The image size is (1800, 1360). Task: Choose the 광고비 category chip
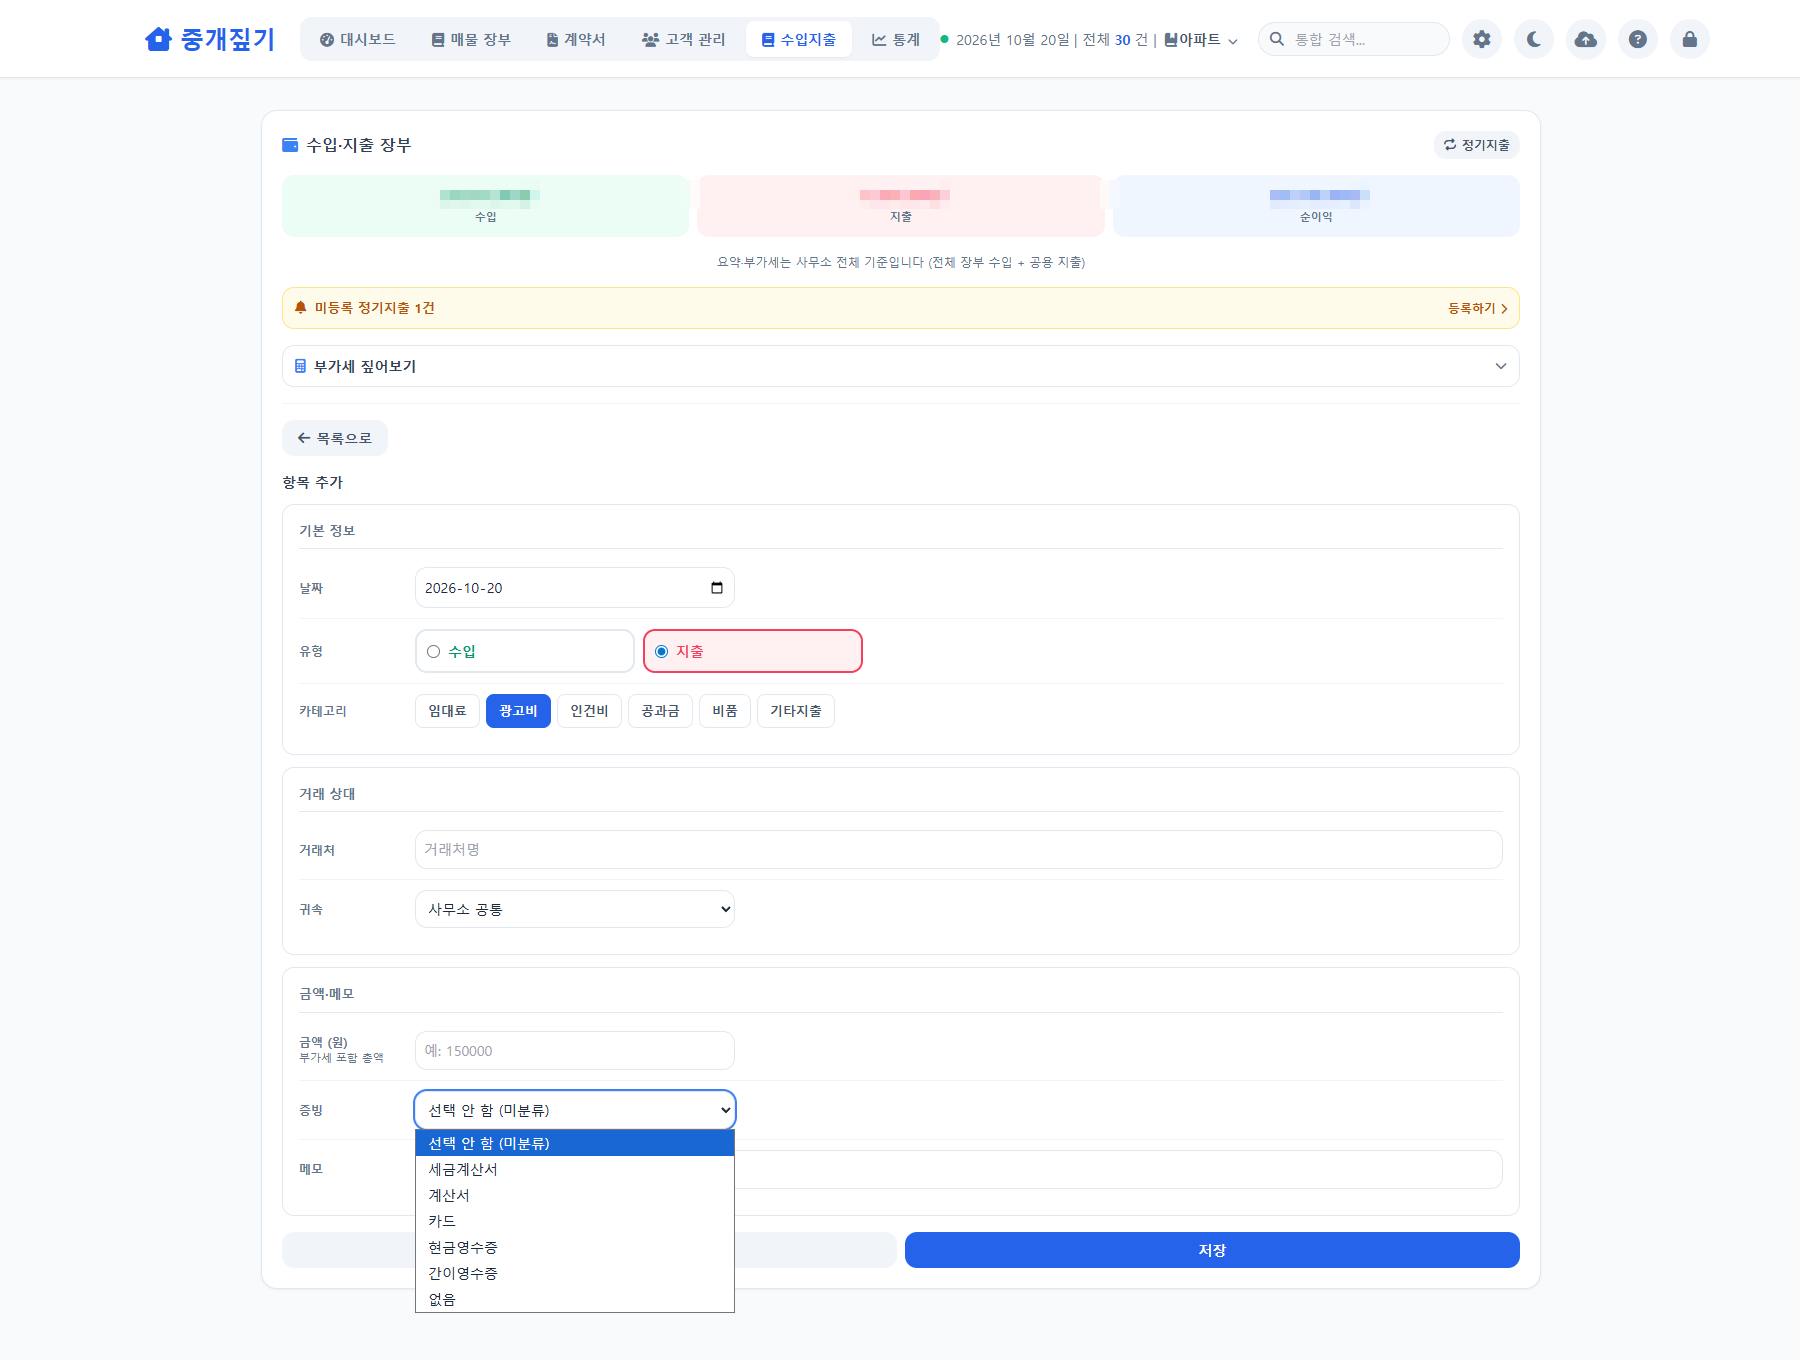click(x=518, y=711)
